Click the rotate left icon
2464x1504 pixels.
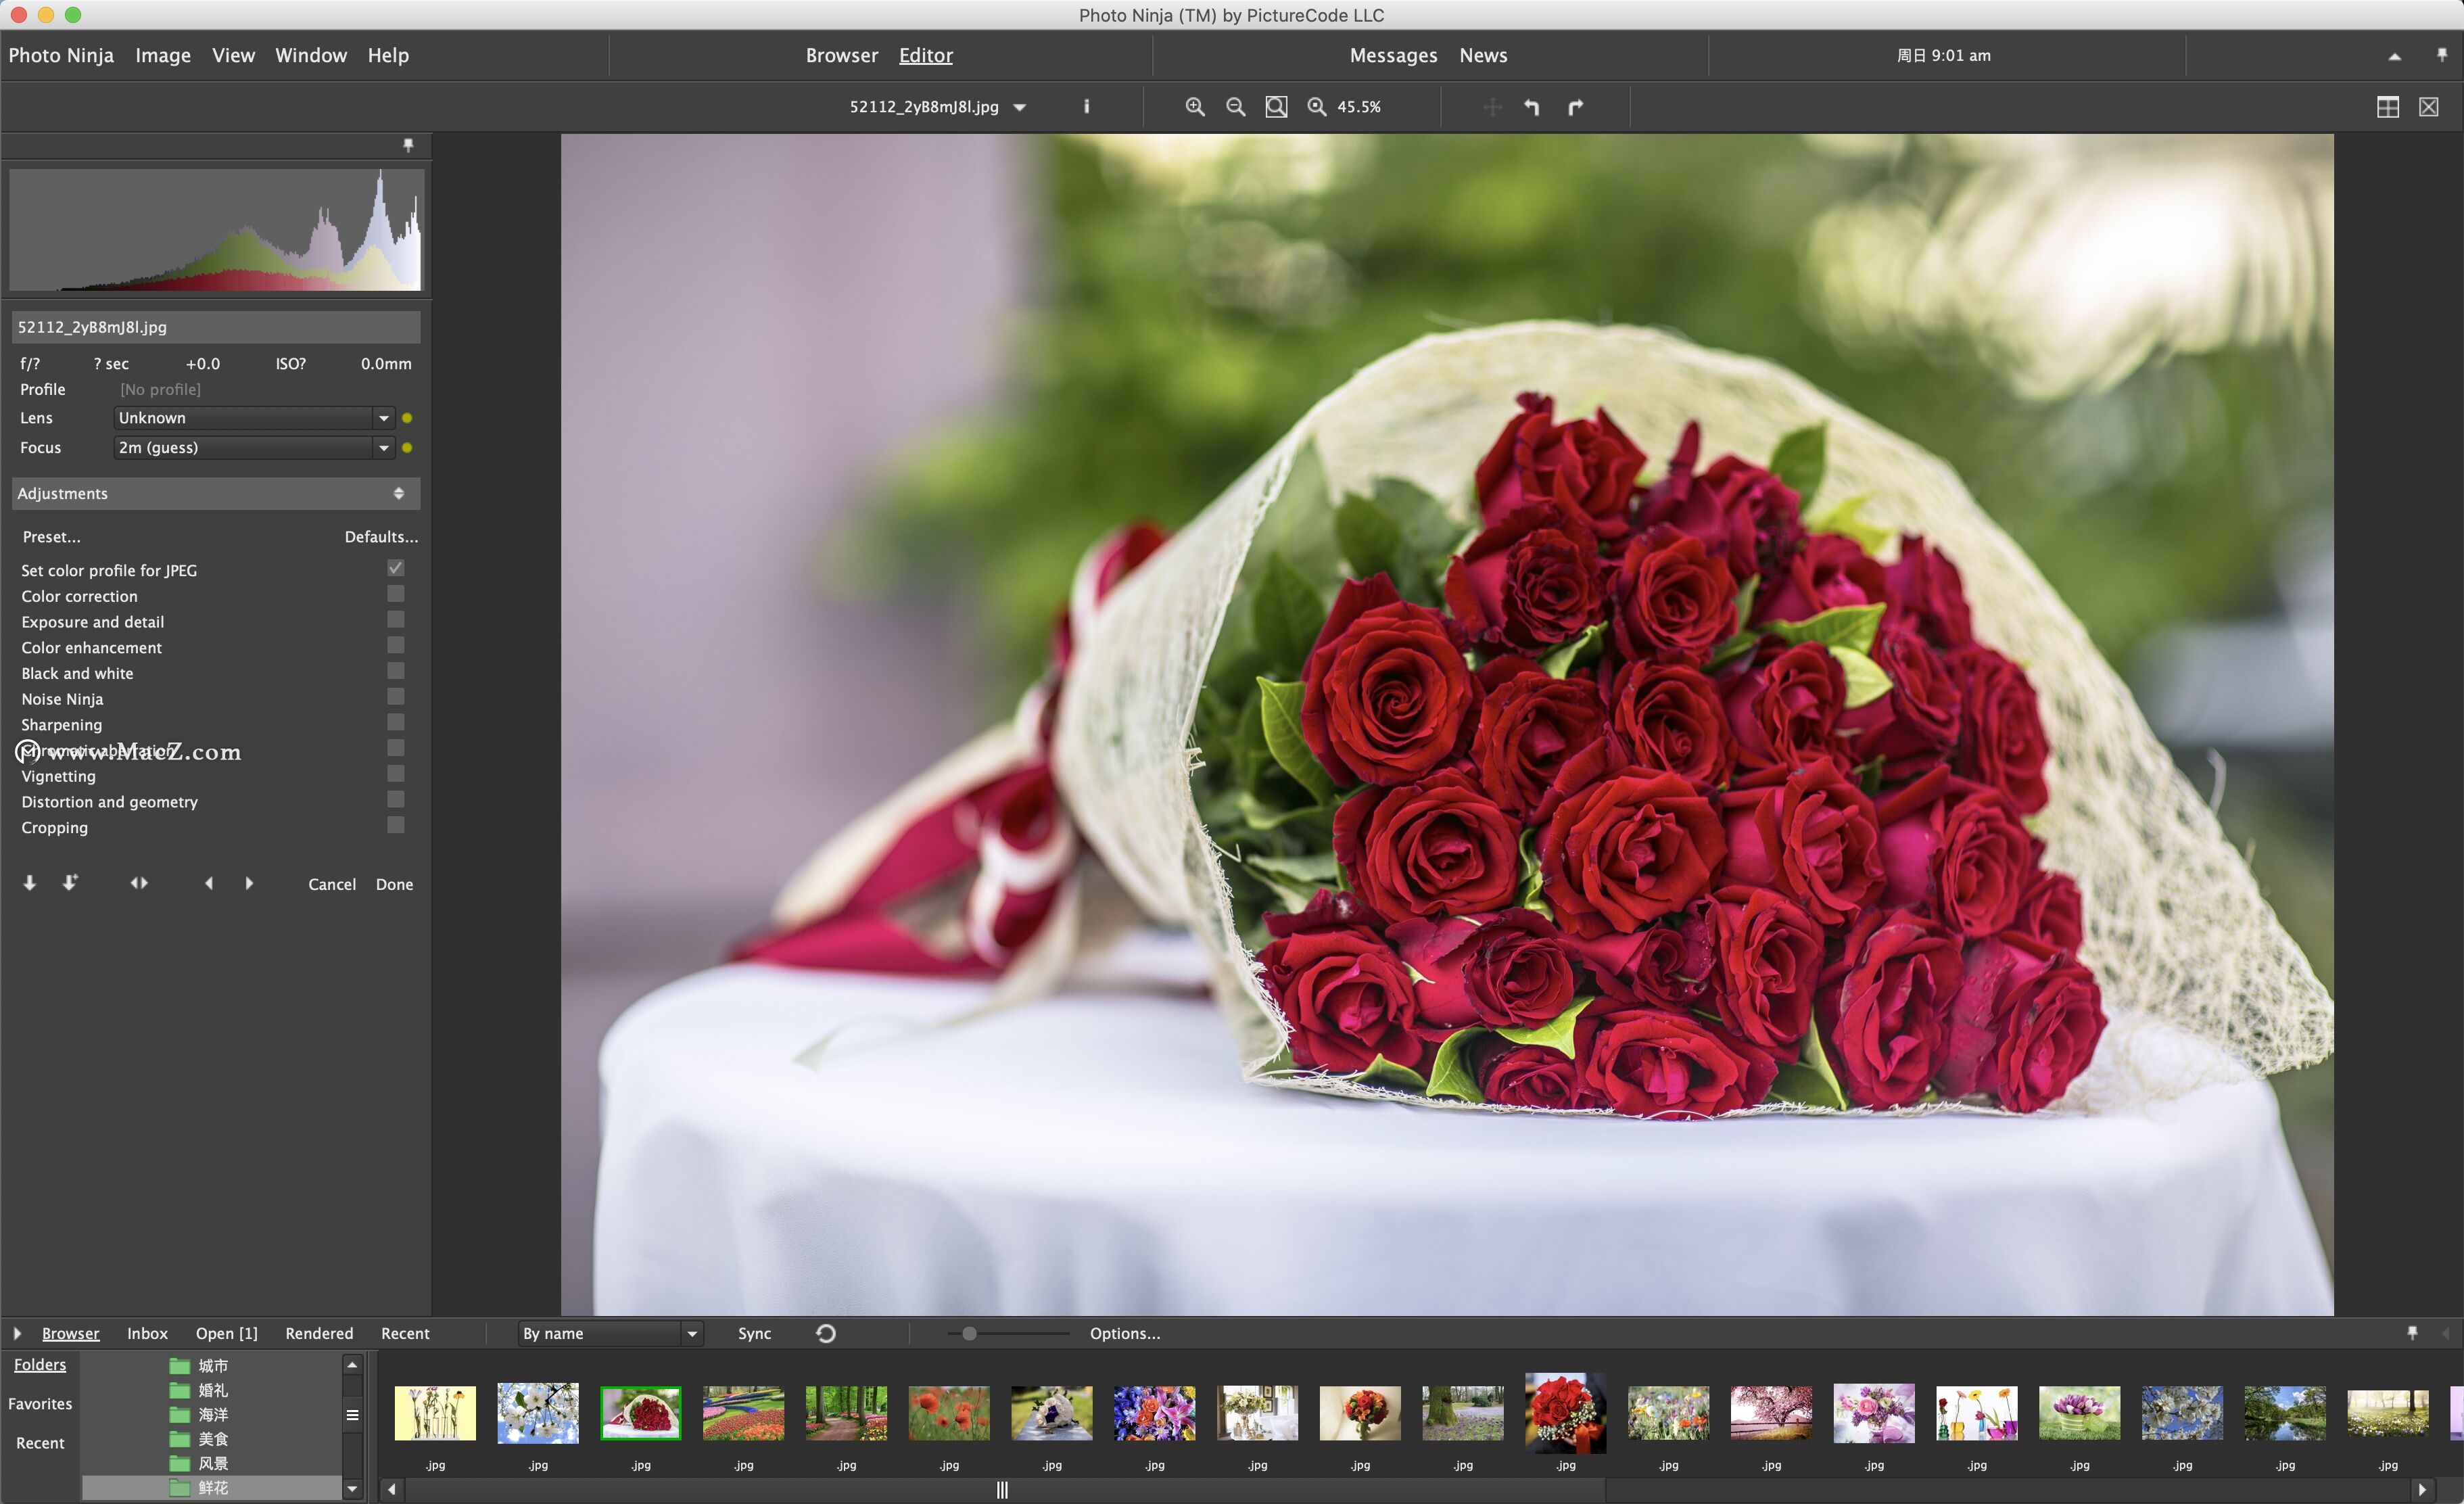point(1531,108)
